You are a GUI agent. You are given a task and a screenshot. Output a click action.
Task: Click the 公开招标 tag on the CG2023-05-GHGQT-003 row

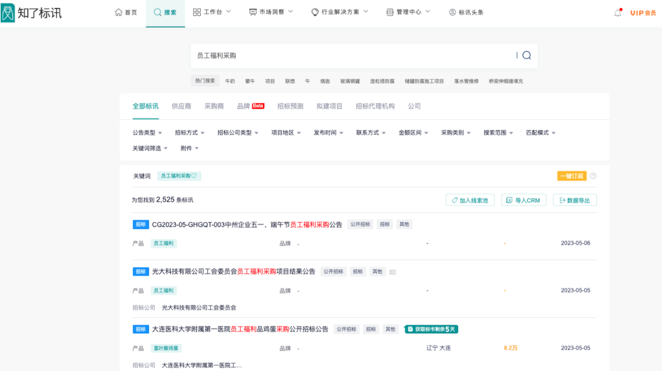(360, 225)
